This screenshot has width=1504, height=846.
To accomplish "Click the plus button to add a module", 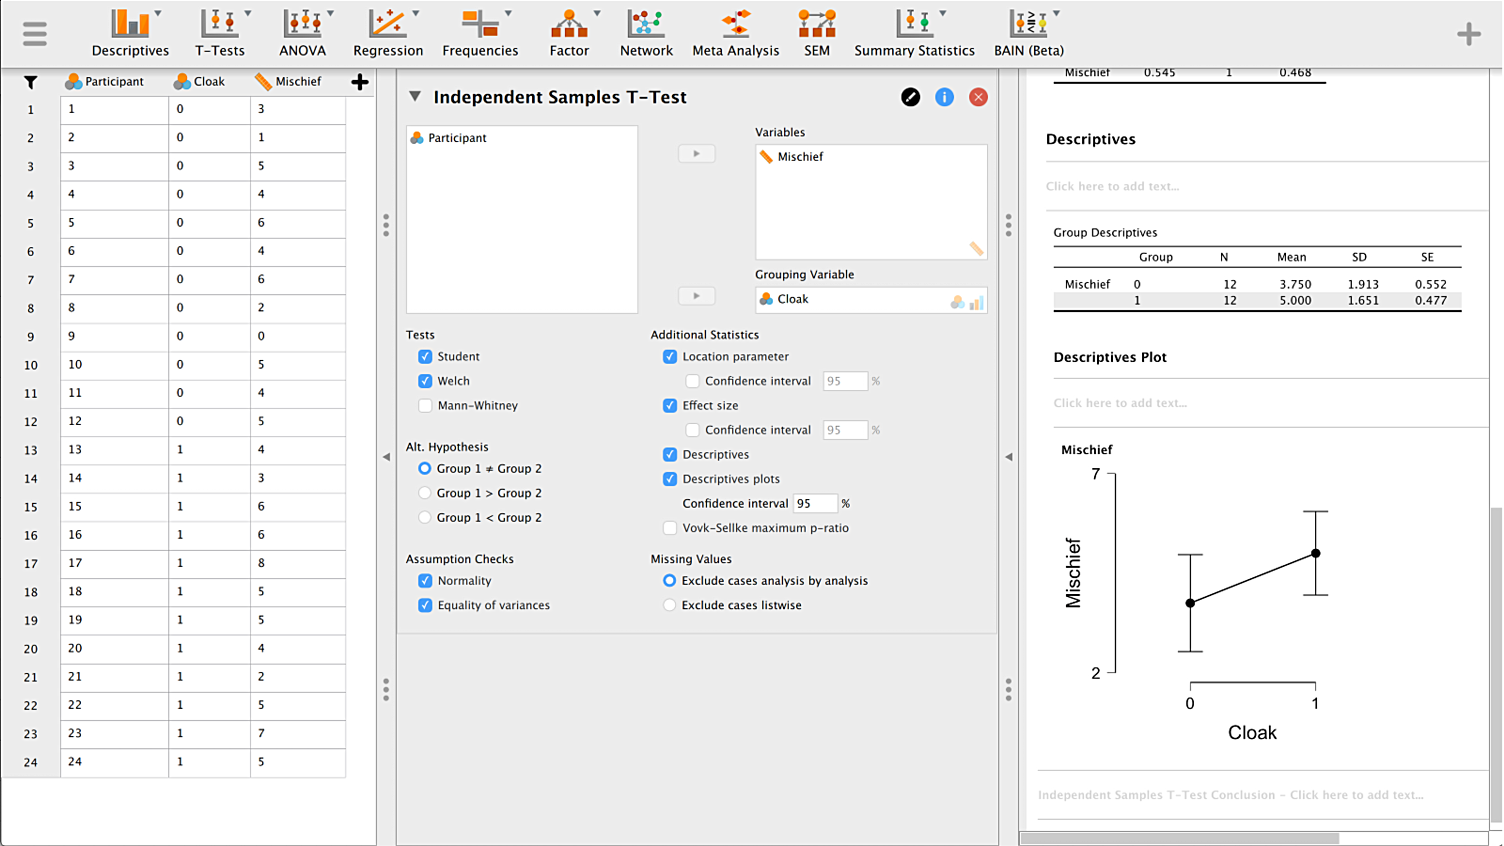I will point(1468,34).
